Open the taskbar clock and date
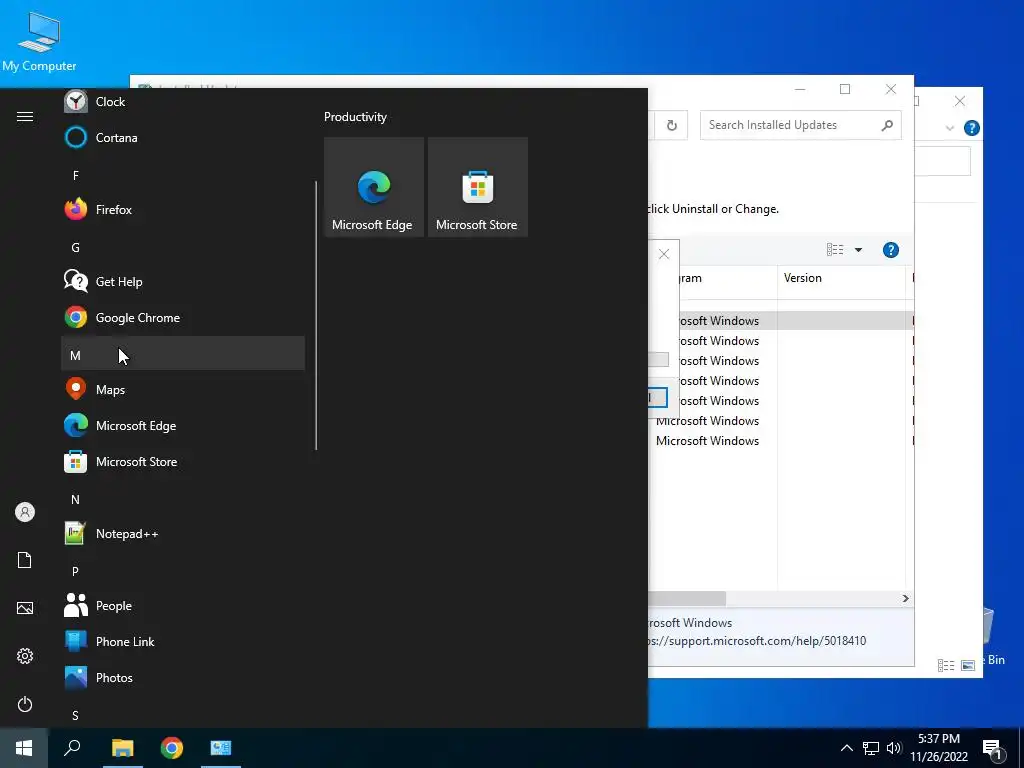The image size is (1024, 768). [939, 748]
